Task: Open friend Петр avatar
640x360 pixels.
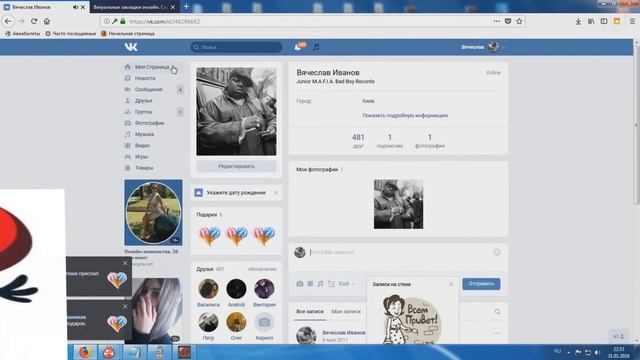Action: click(208, 322)
